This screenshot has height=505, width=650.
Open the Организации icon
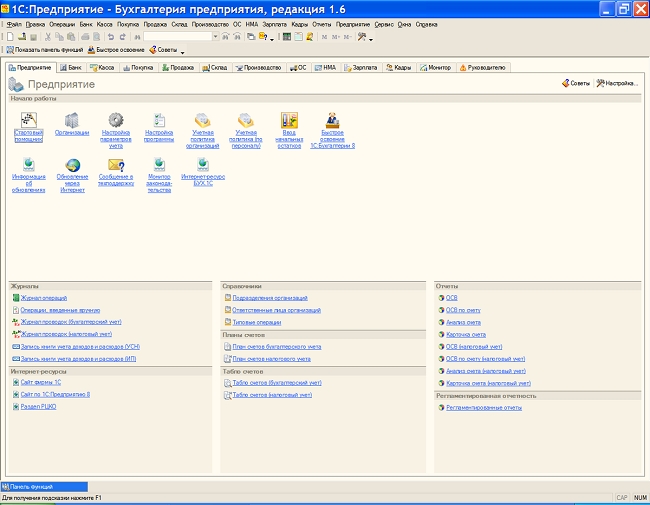[x=71, y=120]
